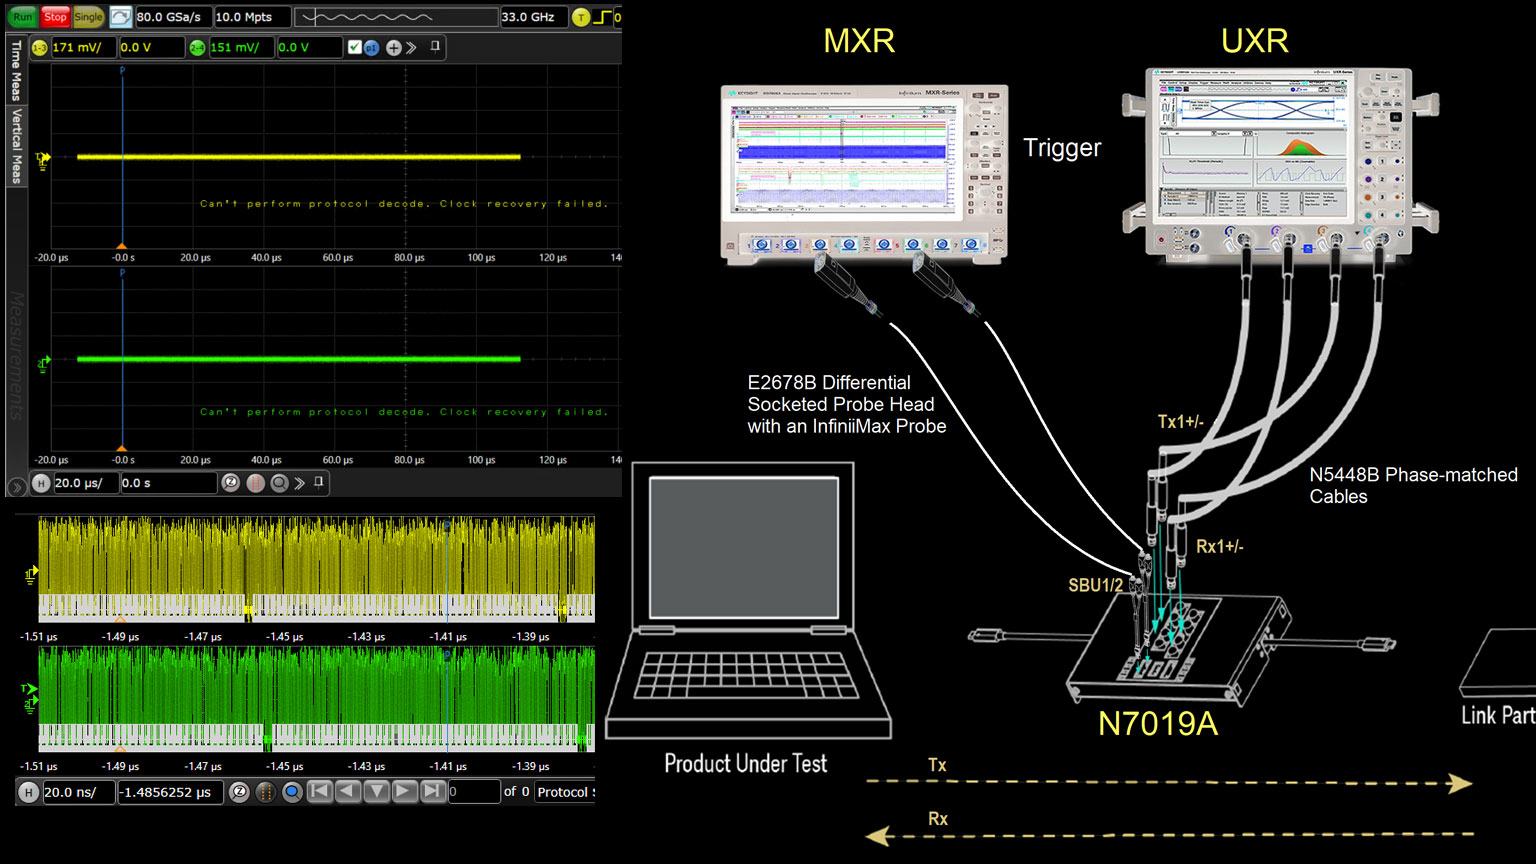Uncheck the p1 protocol checkbox

pyautogui.click(x=355, y=48)
